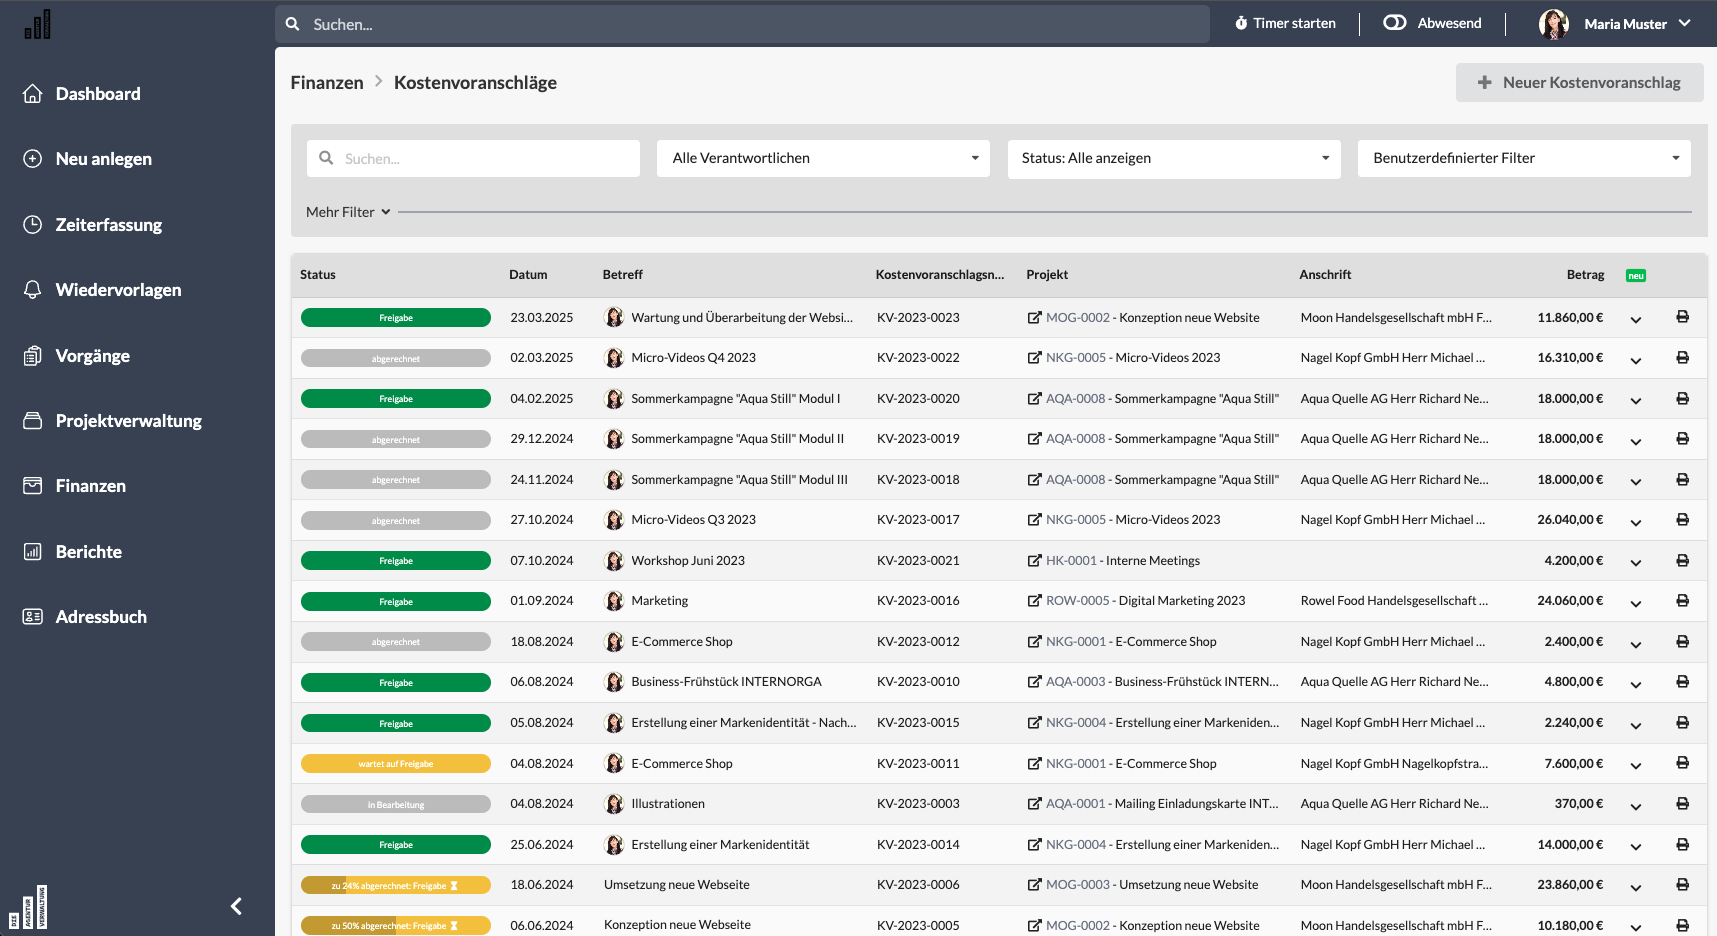Print cost estimate KV-2023-0023 via printer icon
This screenshot has width=1717, height=936.
click(x=1683, y=317)
